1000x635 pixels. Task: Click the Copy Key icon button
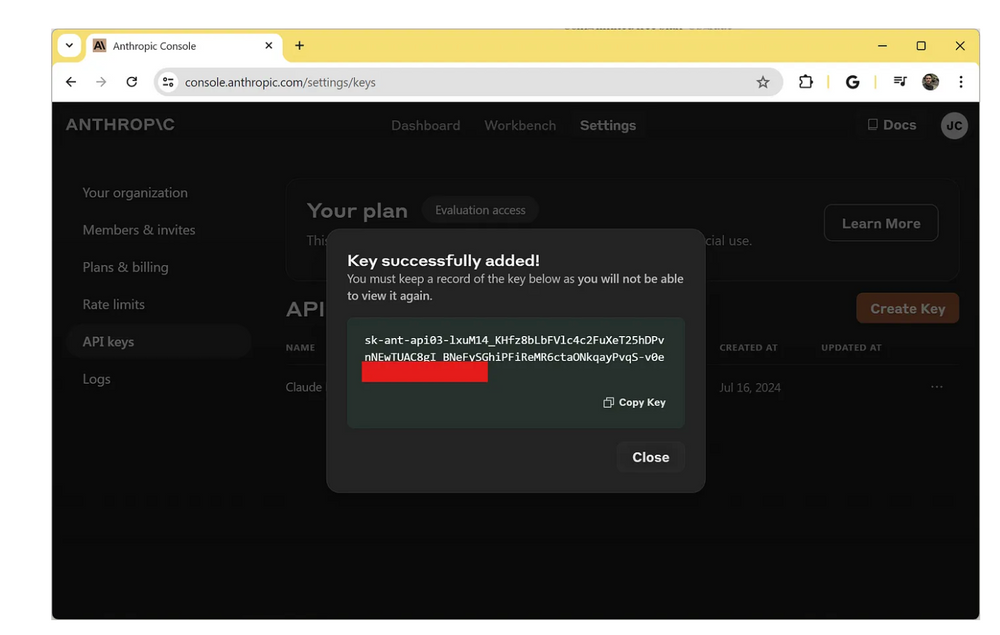[635, 402]
